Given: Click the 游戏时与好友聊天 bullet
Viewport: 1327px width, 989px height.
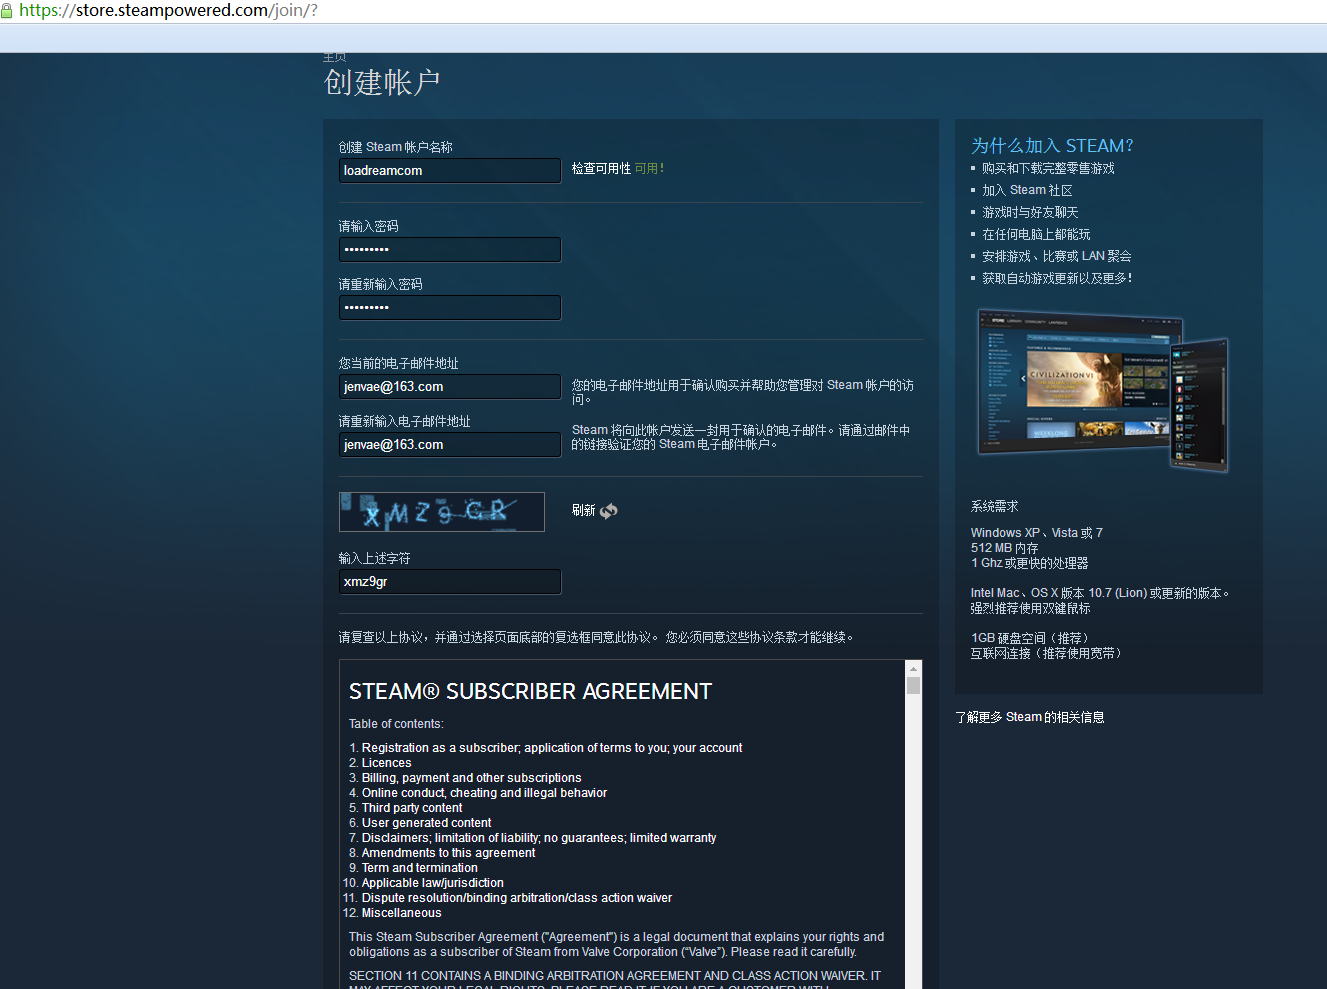Looking at the screenshot, I should coord(1030,212).
